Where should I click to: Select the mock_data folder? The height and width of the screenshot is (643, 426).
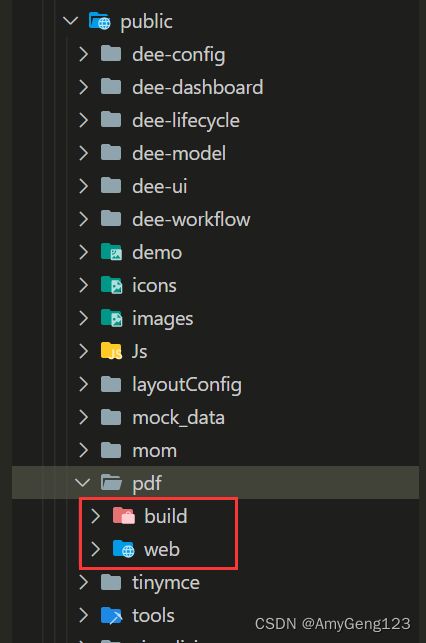(178, 417)
